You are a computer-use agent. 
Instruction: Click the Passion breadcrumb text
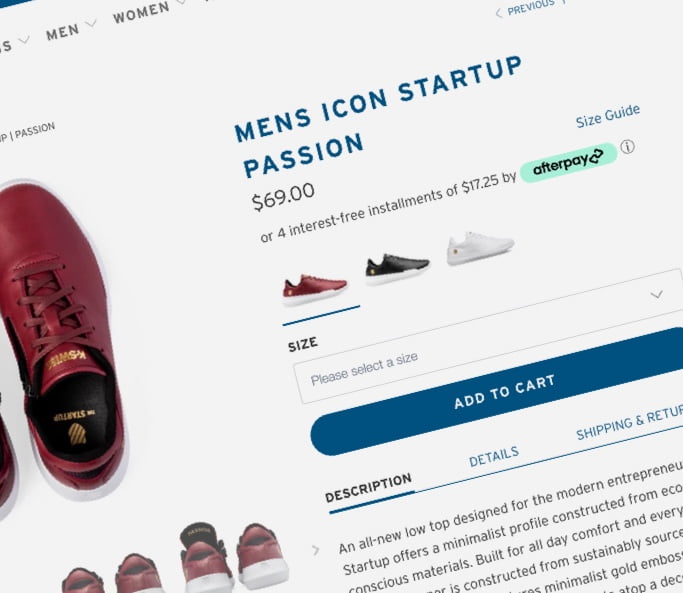35,130
